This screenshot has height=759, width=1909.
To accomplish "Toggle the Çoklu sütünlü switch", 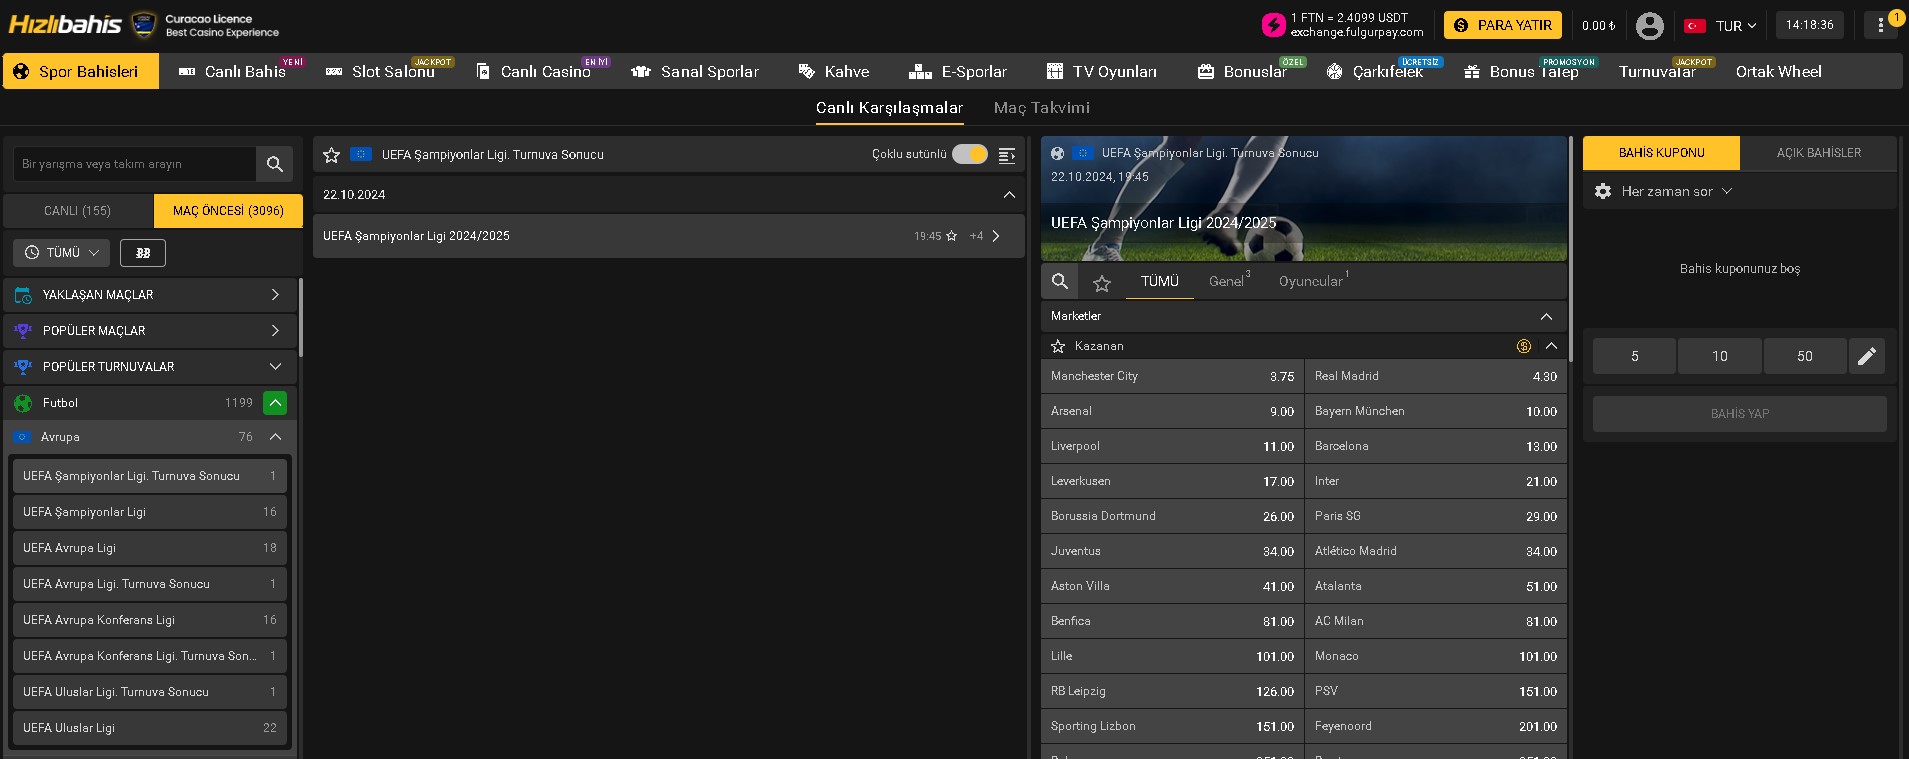I will coord(969,154).
